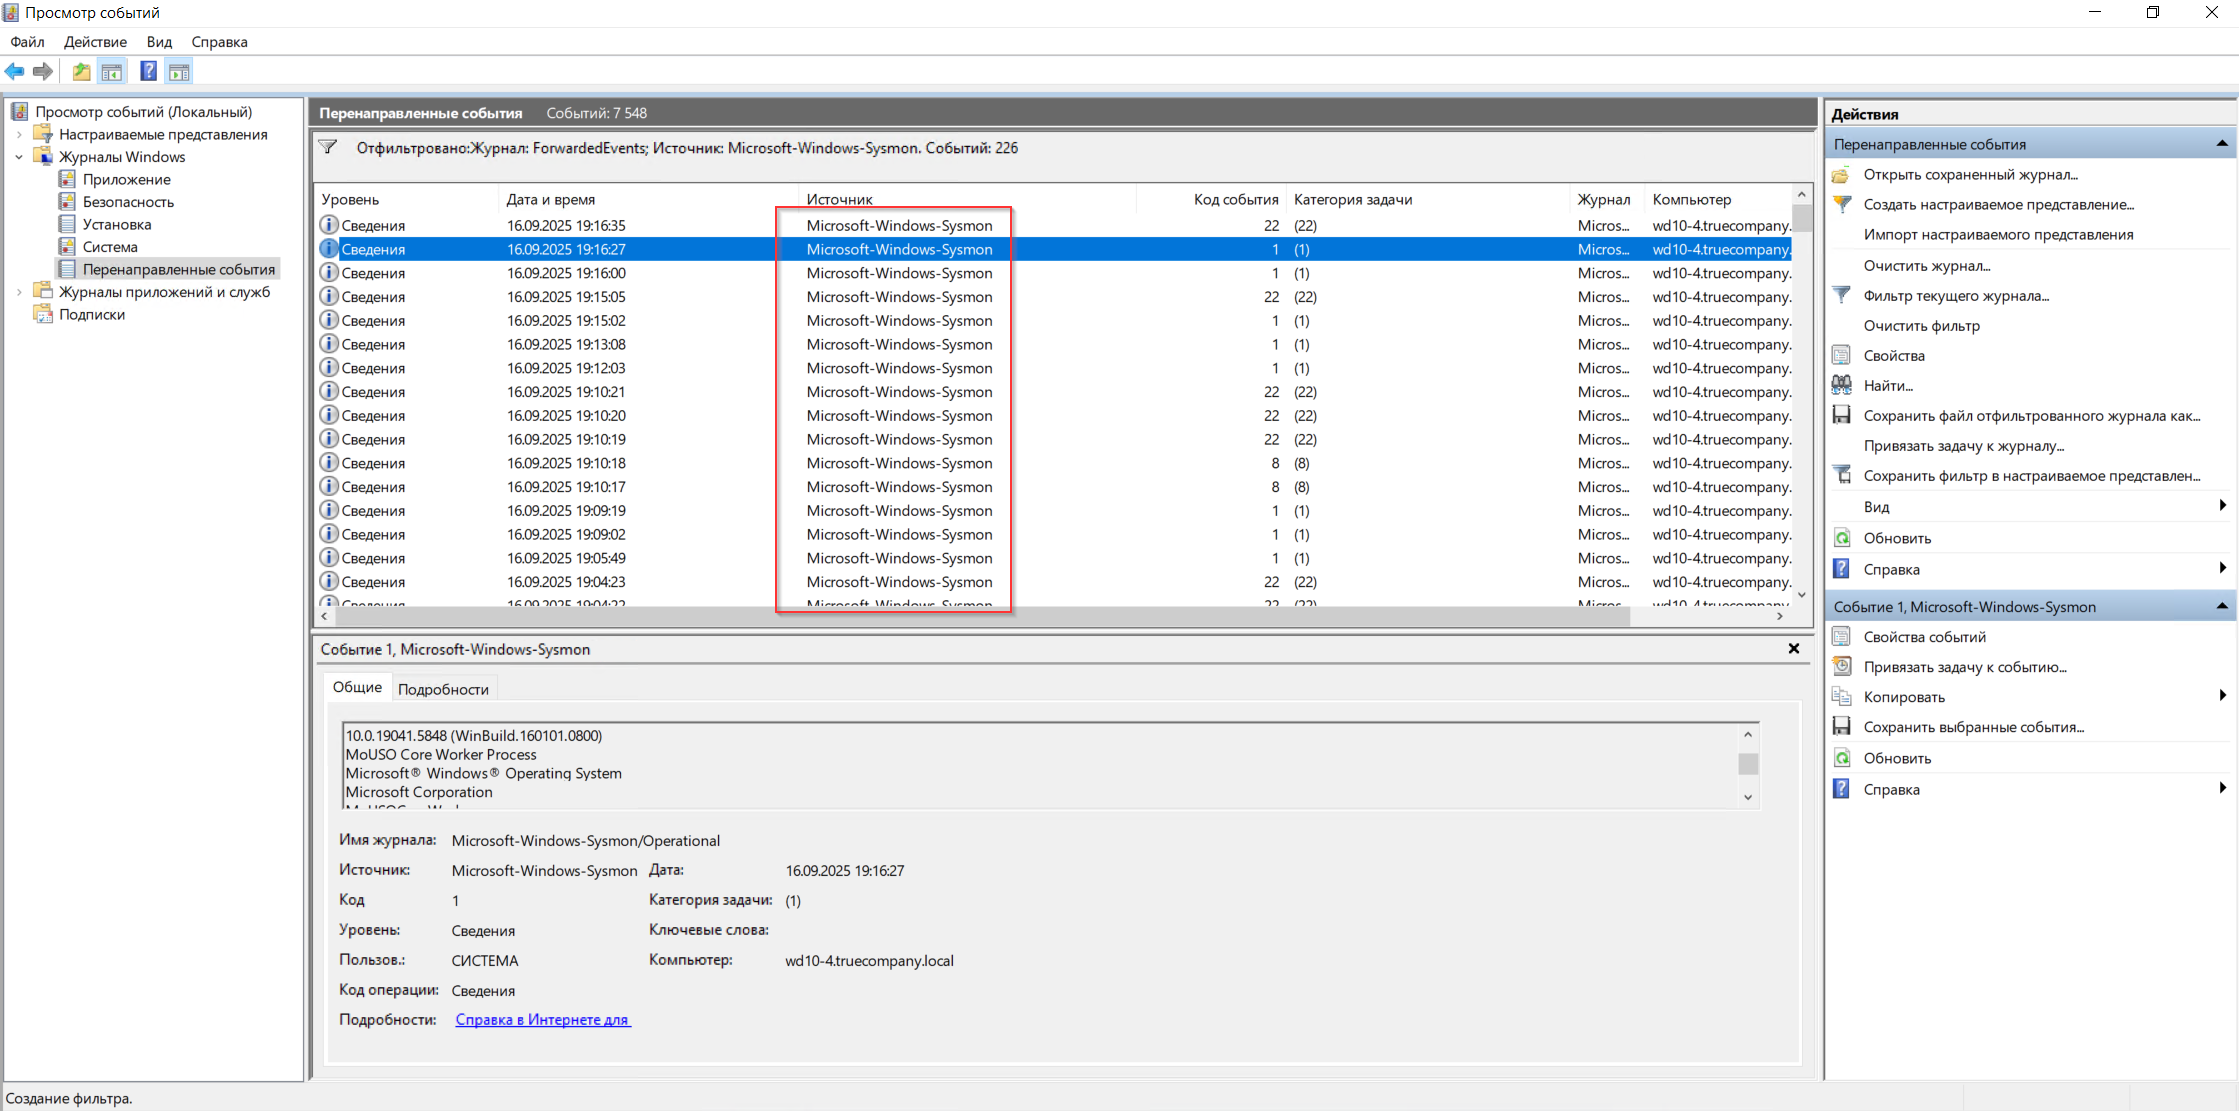This screenshot has width=2239, height=1111.
Task: Click the event list horizontal scrollbar right arrow
Action: click(x=1780, y=617)
